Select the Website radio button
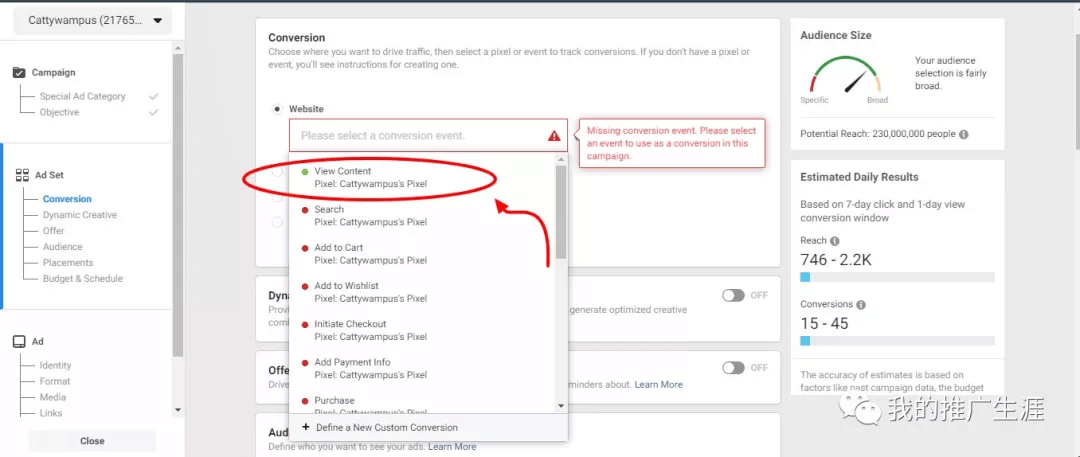Image resolution: width=1080 pixels, height=457 pixels. pos(277,109)
